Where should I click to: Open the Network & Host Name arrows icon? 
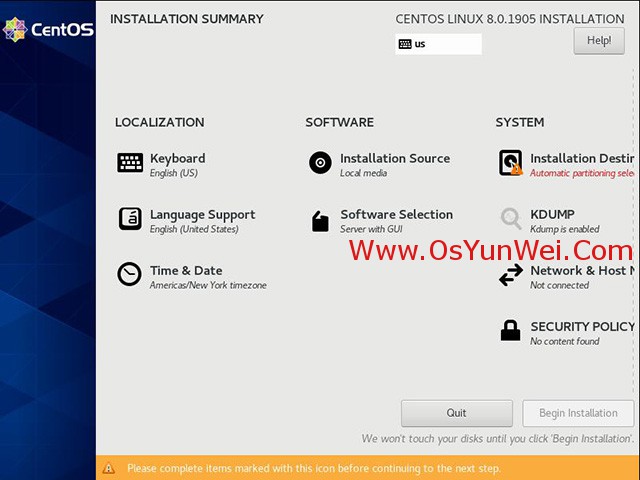pos(511,275)
